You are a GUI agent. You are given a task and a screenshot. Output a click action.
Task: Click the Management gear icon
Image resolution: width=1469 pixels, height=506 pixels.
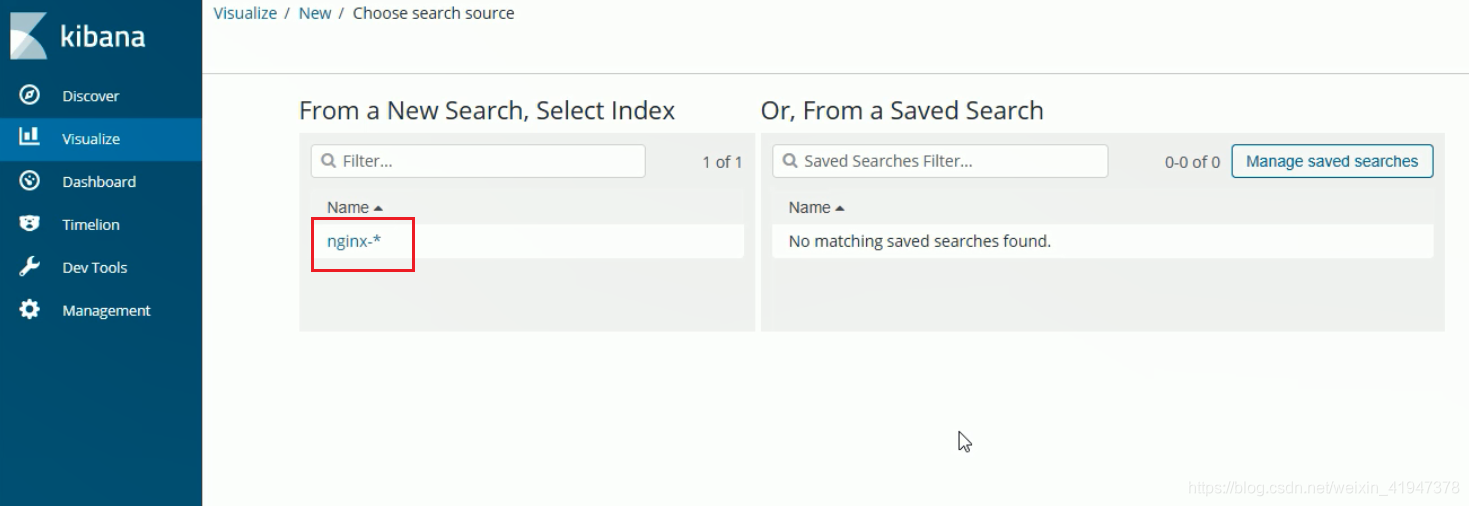[x=30, y=310]
